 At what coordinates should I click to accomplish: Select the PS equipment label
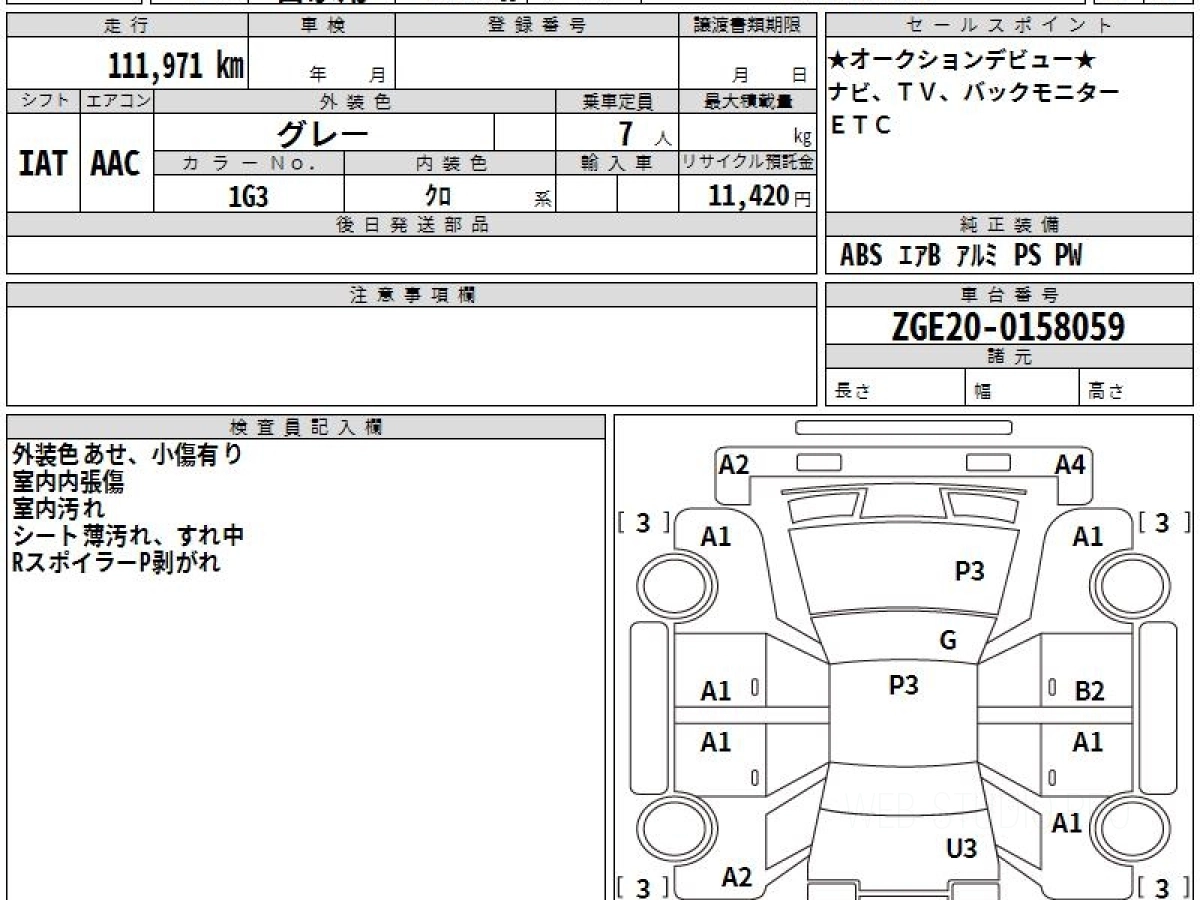coord(1027,256)
